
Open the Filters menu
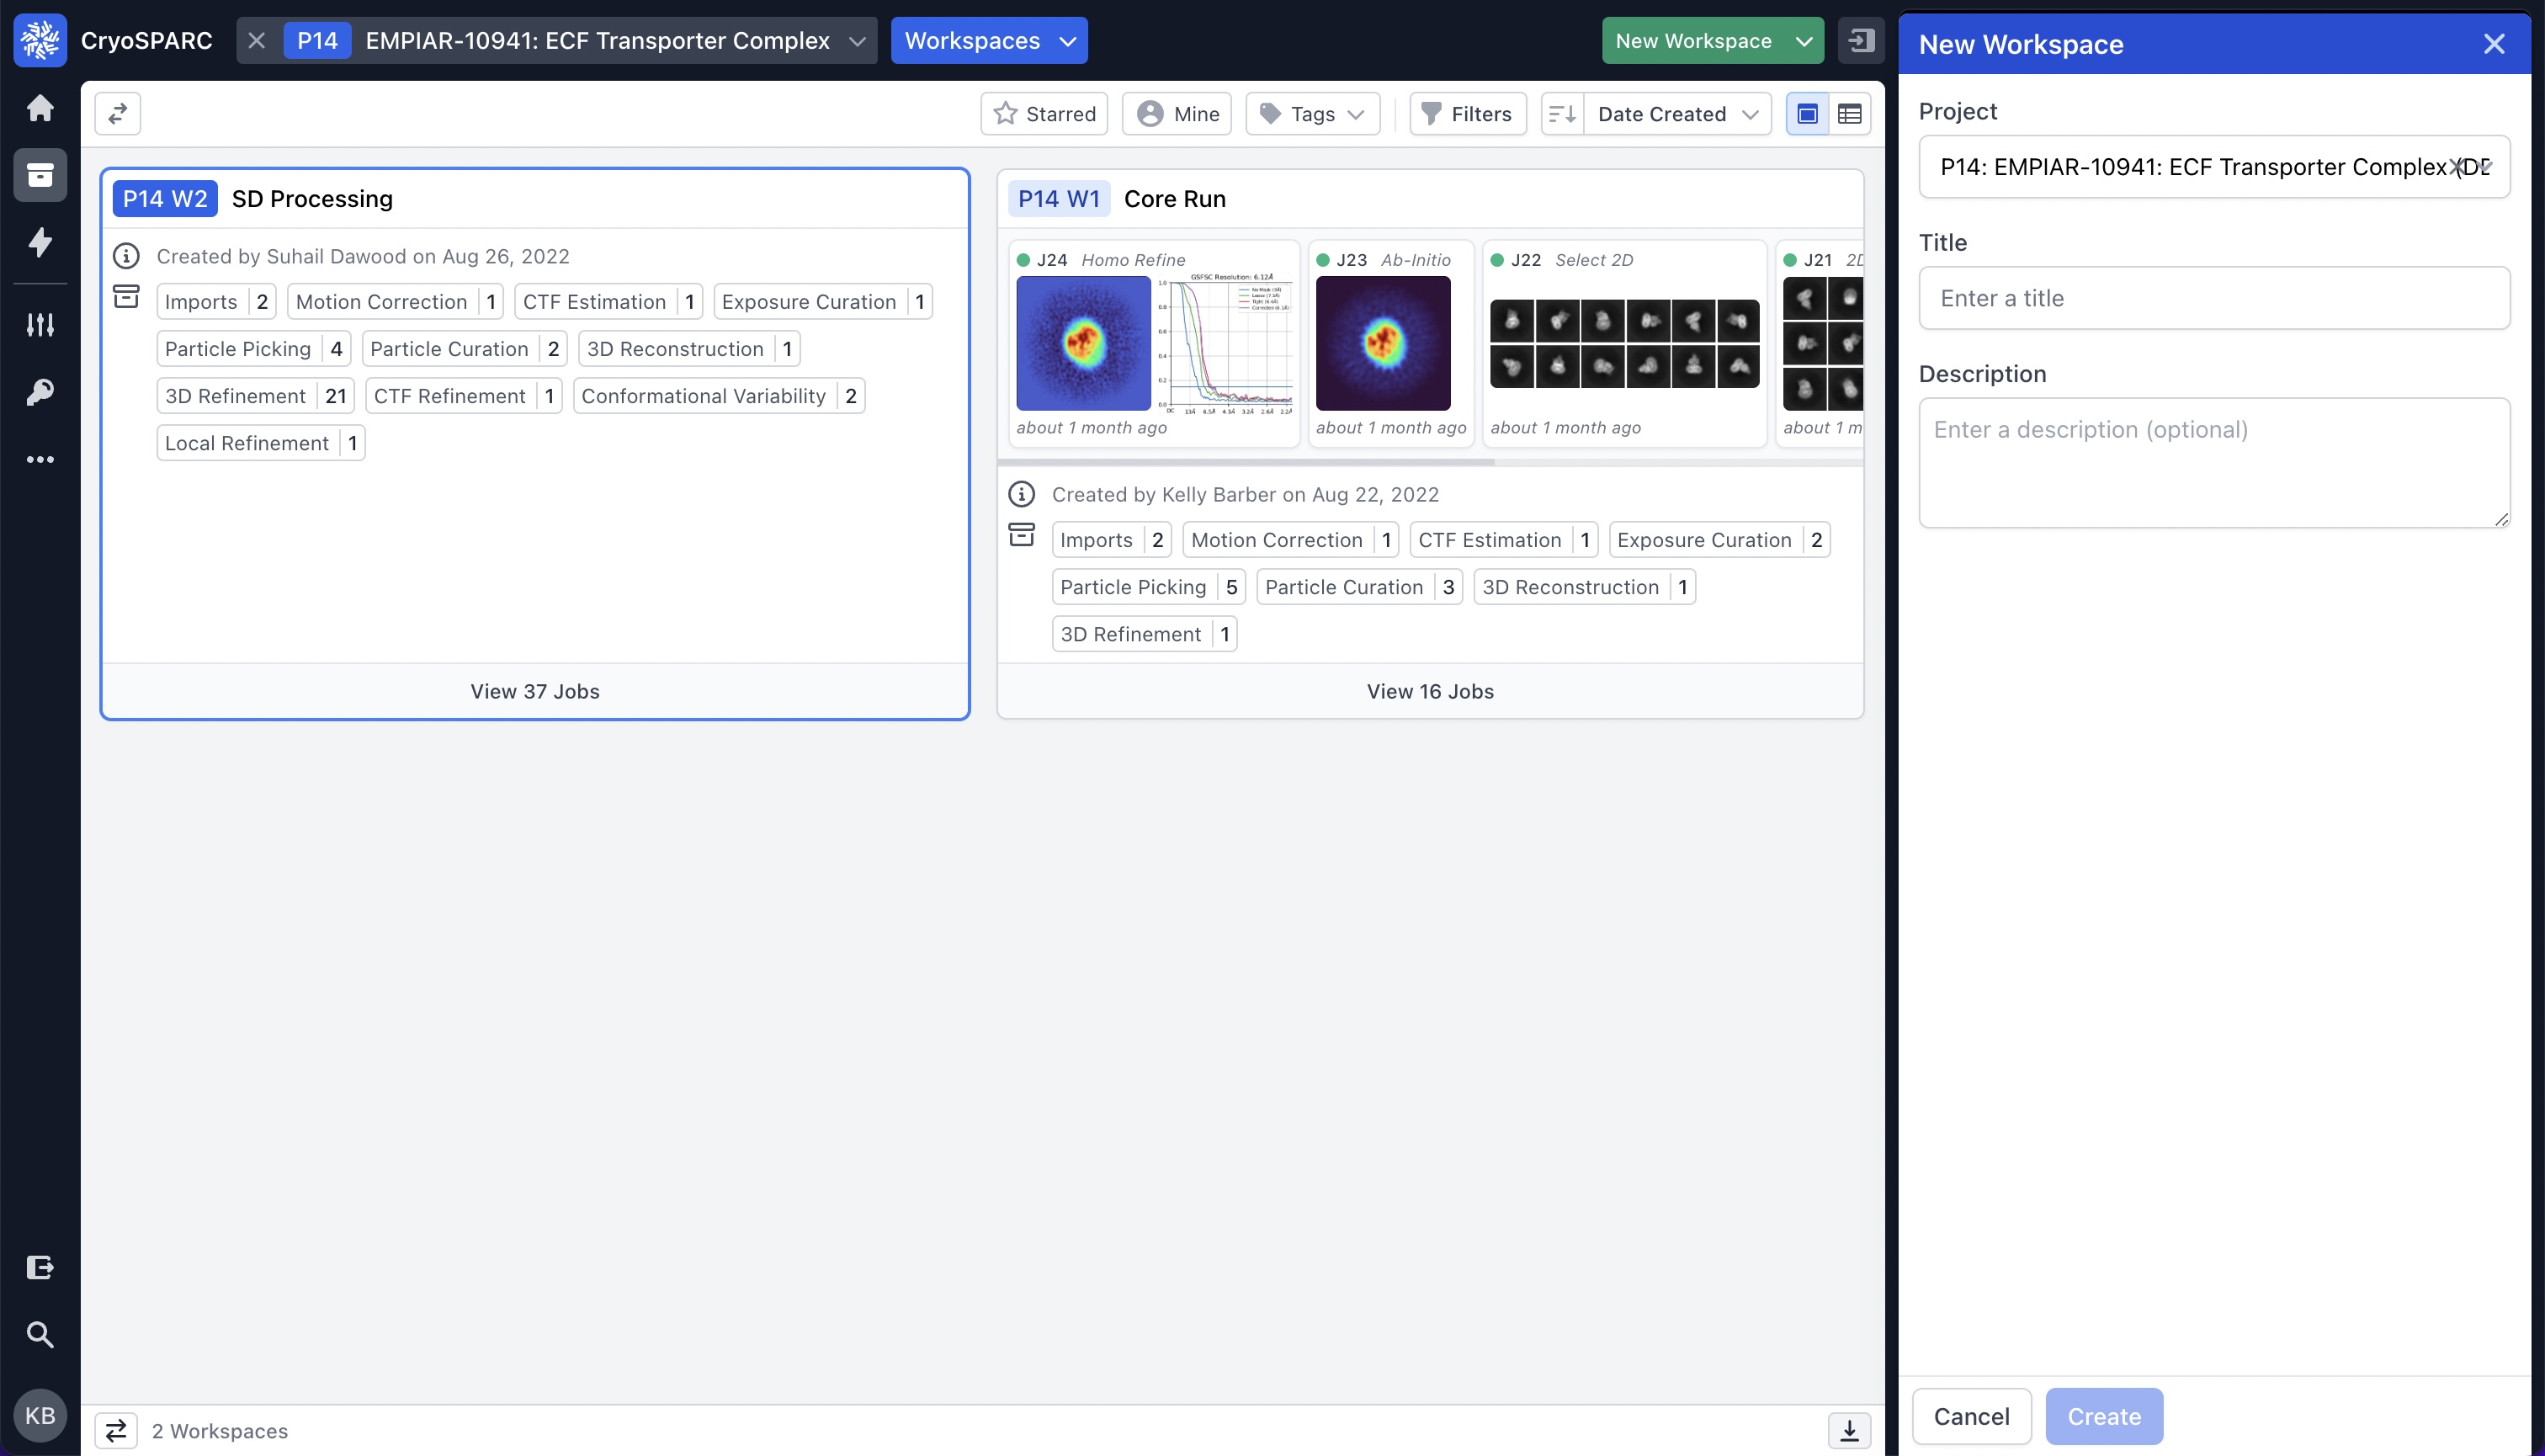click(x=1467, y=114)
